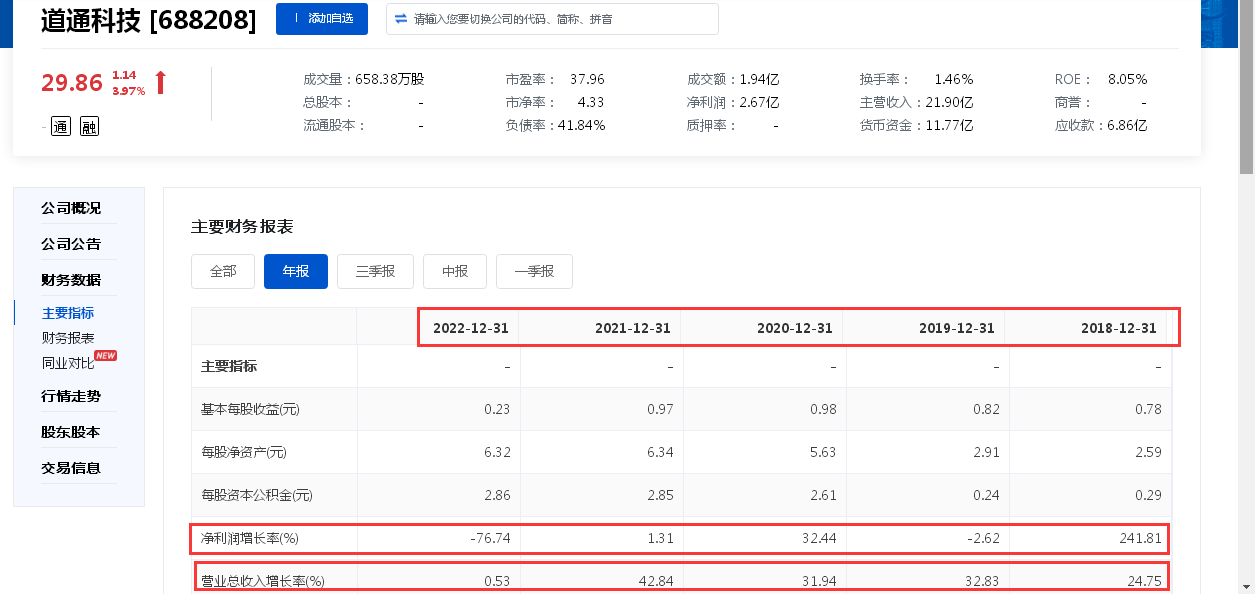Click the 负债率 41.84% stat
Image resolution: width=1255 pixels, height=594 pixels.
click(555, 125)
